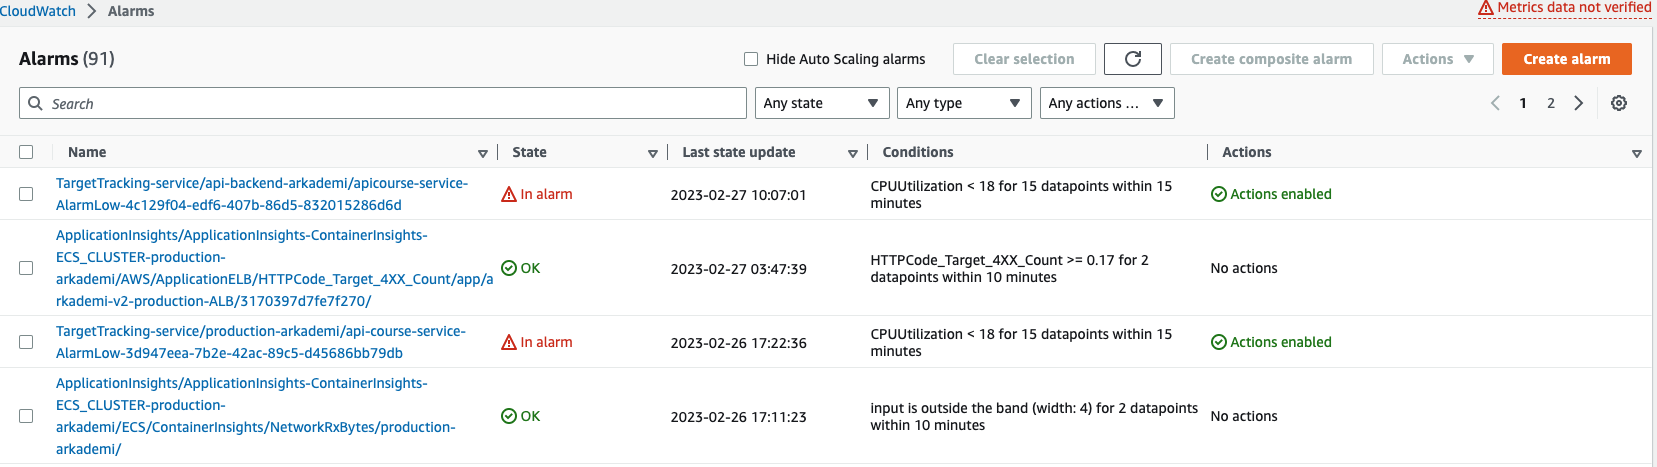Open the Actions menu button

[1437, 59]
